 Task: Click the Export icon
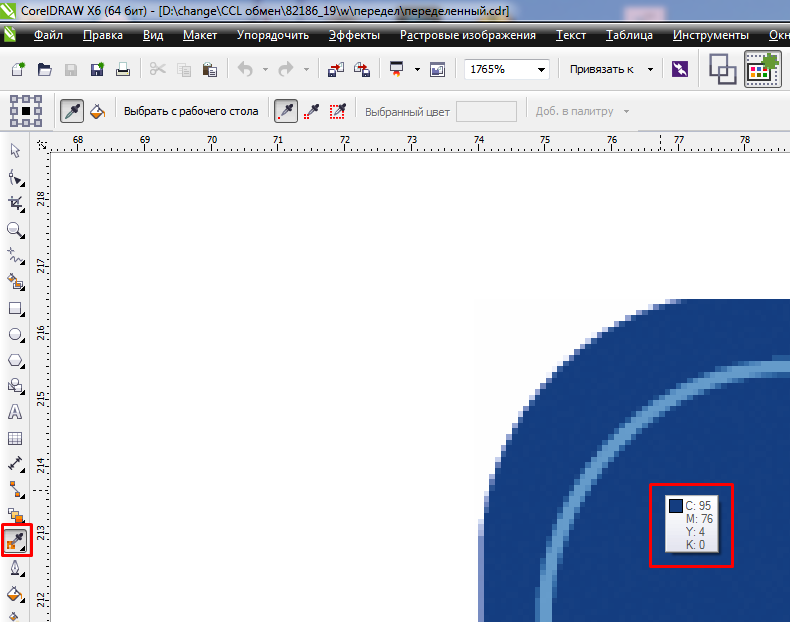362,70
